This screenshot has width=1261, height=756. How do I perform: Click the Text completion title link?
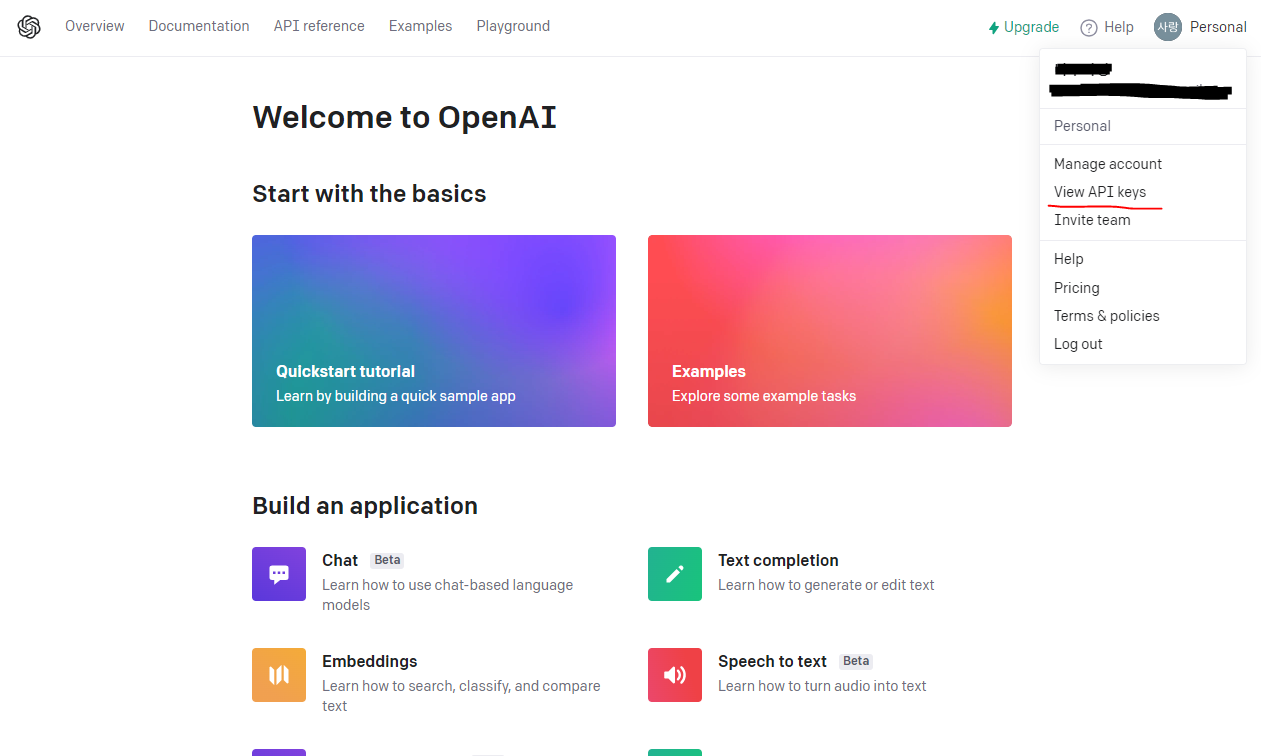778,560
